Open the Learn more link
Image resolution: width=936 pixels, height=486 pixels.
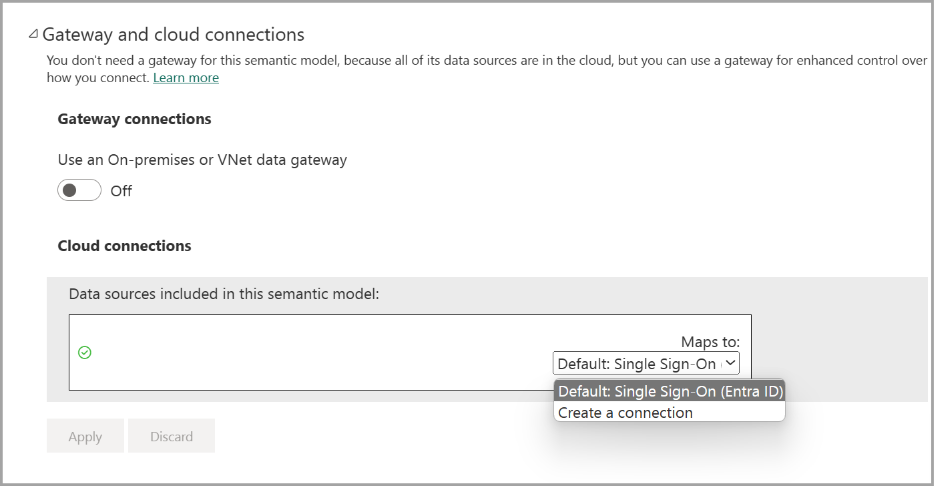(x=186, y=77)
